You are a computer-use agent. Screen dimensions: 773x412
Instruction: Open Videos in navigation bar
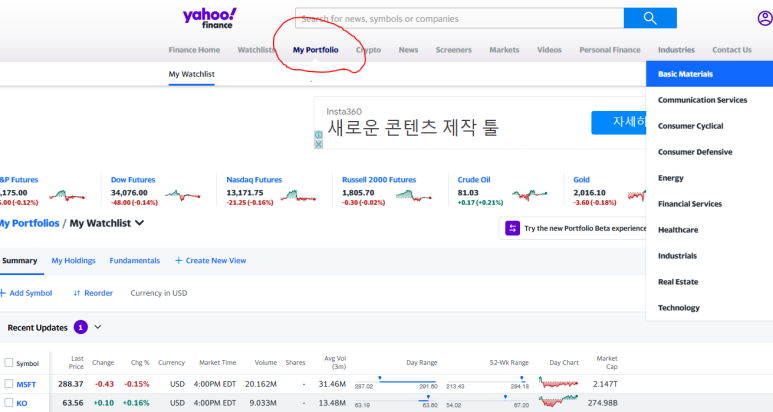pyautogui.click(x=549, y=50)
